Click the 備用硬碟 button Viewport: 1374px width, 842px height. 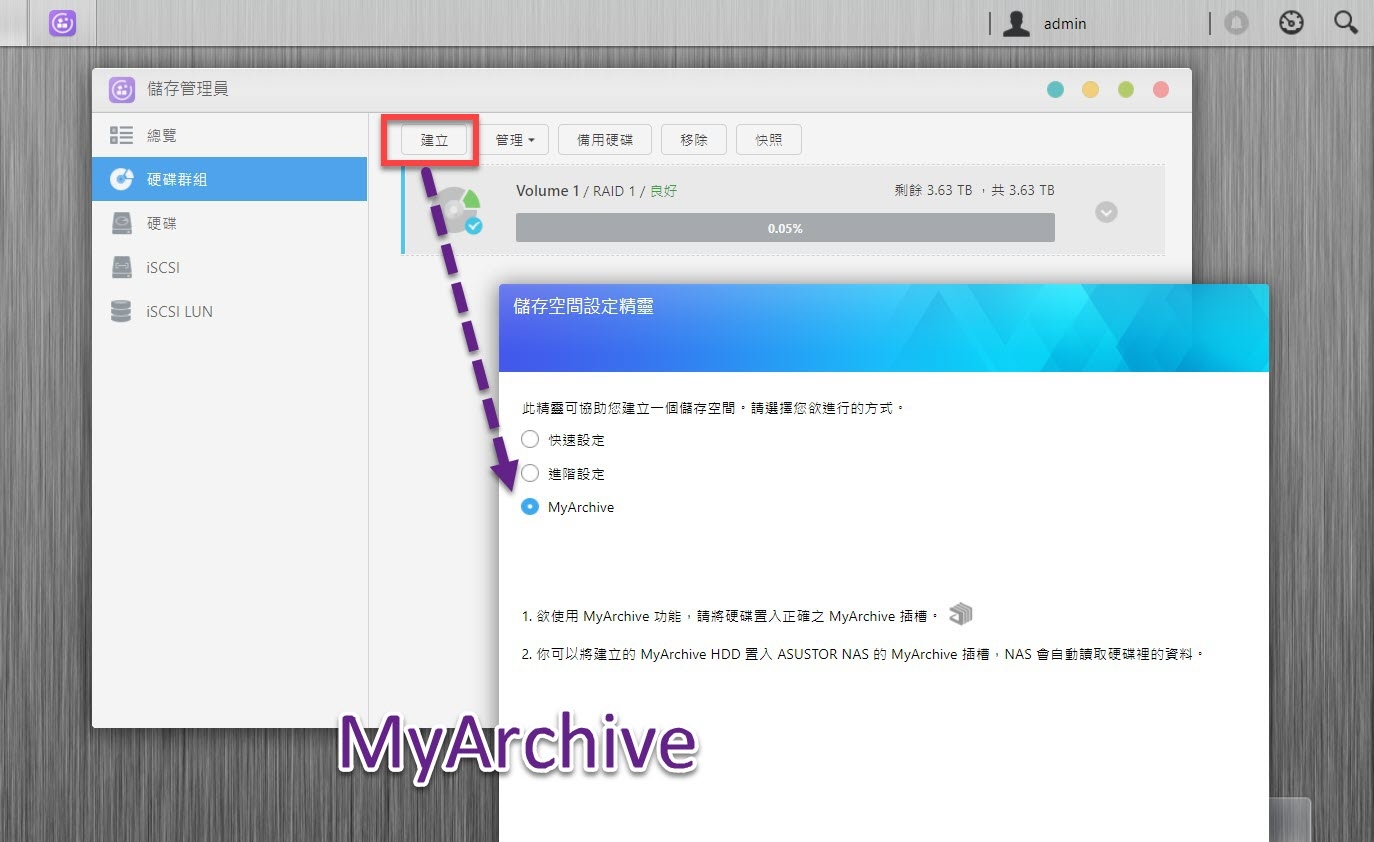tap(605, 140)
